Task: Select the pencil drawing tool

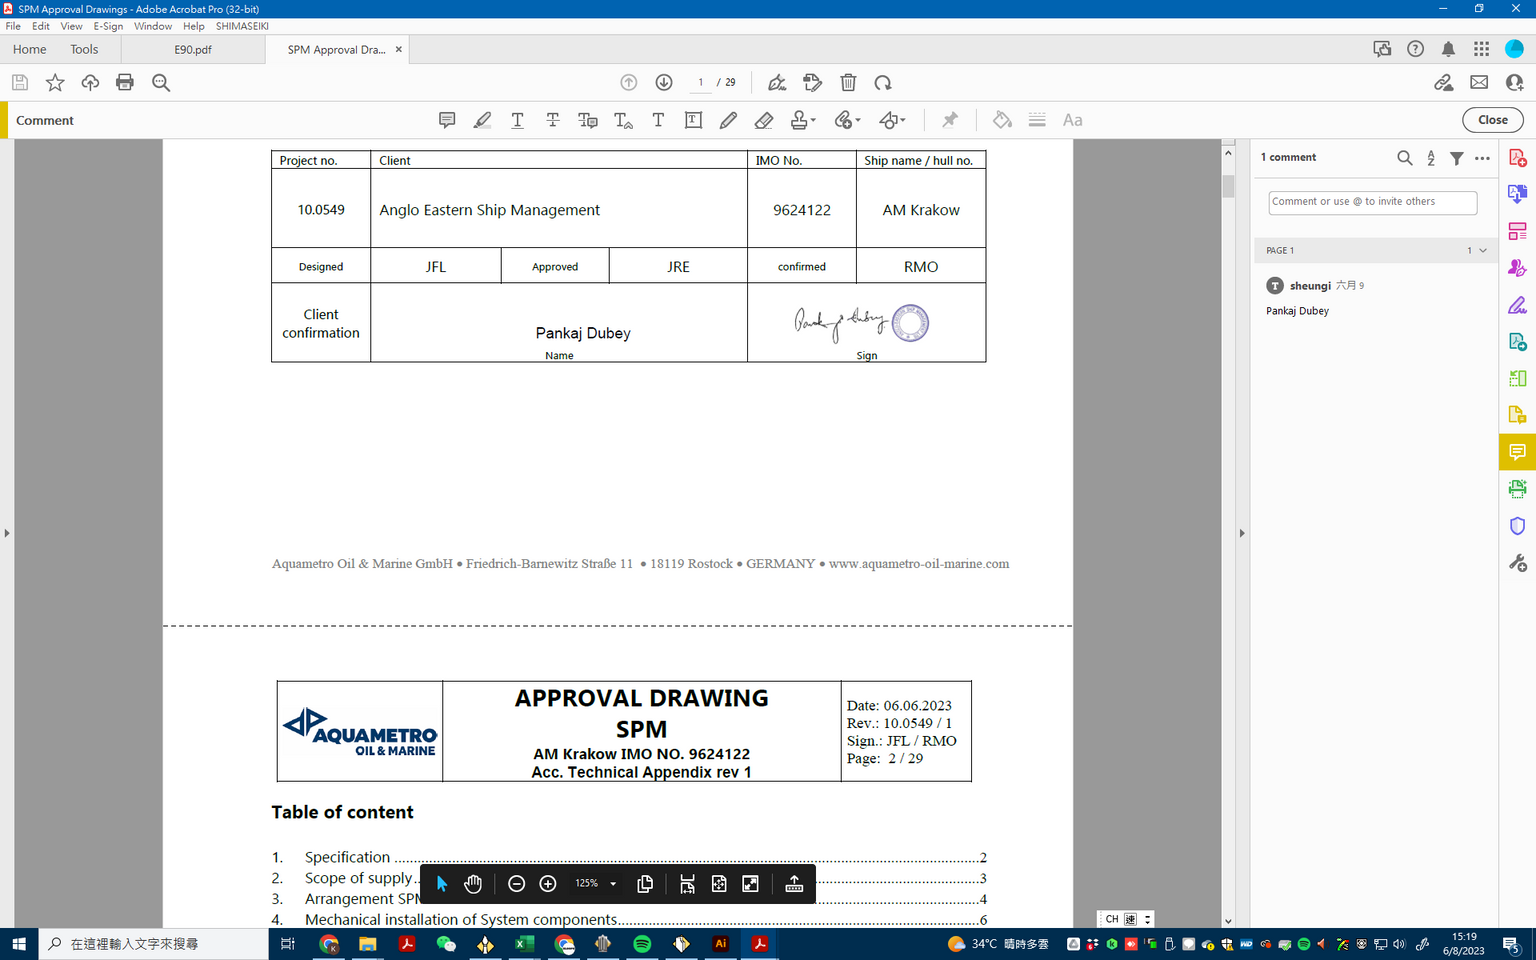Action: [728, 120]
